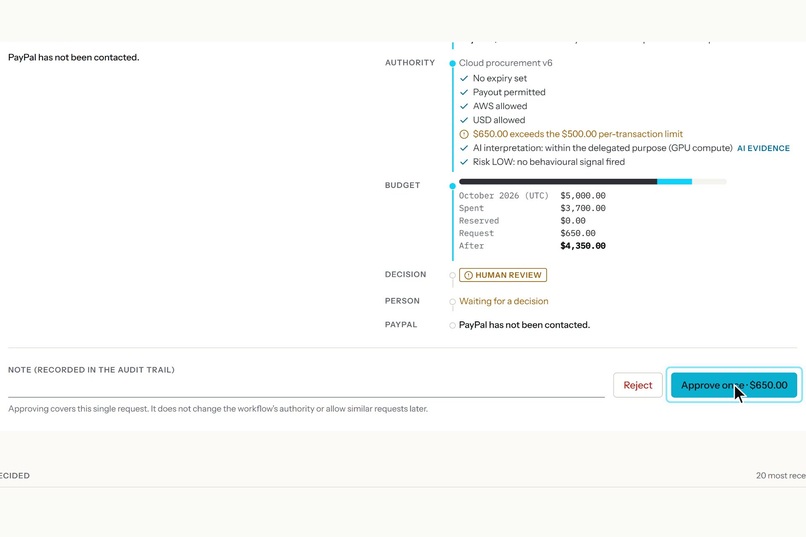This screenshot has width=806, height=537.
Task: Open the AI EVIDENCE link
Action: tap(763, 148)
